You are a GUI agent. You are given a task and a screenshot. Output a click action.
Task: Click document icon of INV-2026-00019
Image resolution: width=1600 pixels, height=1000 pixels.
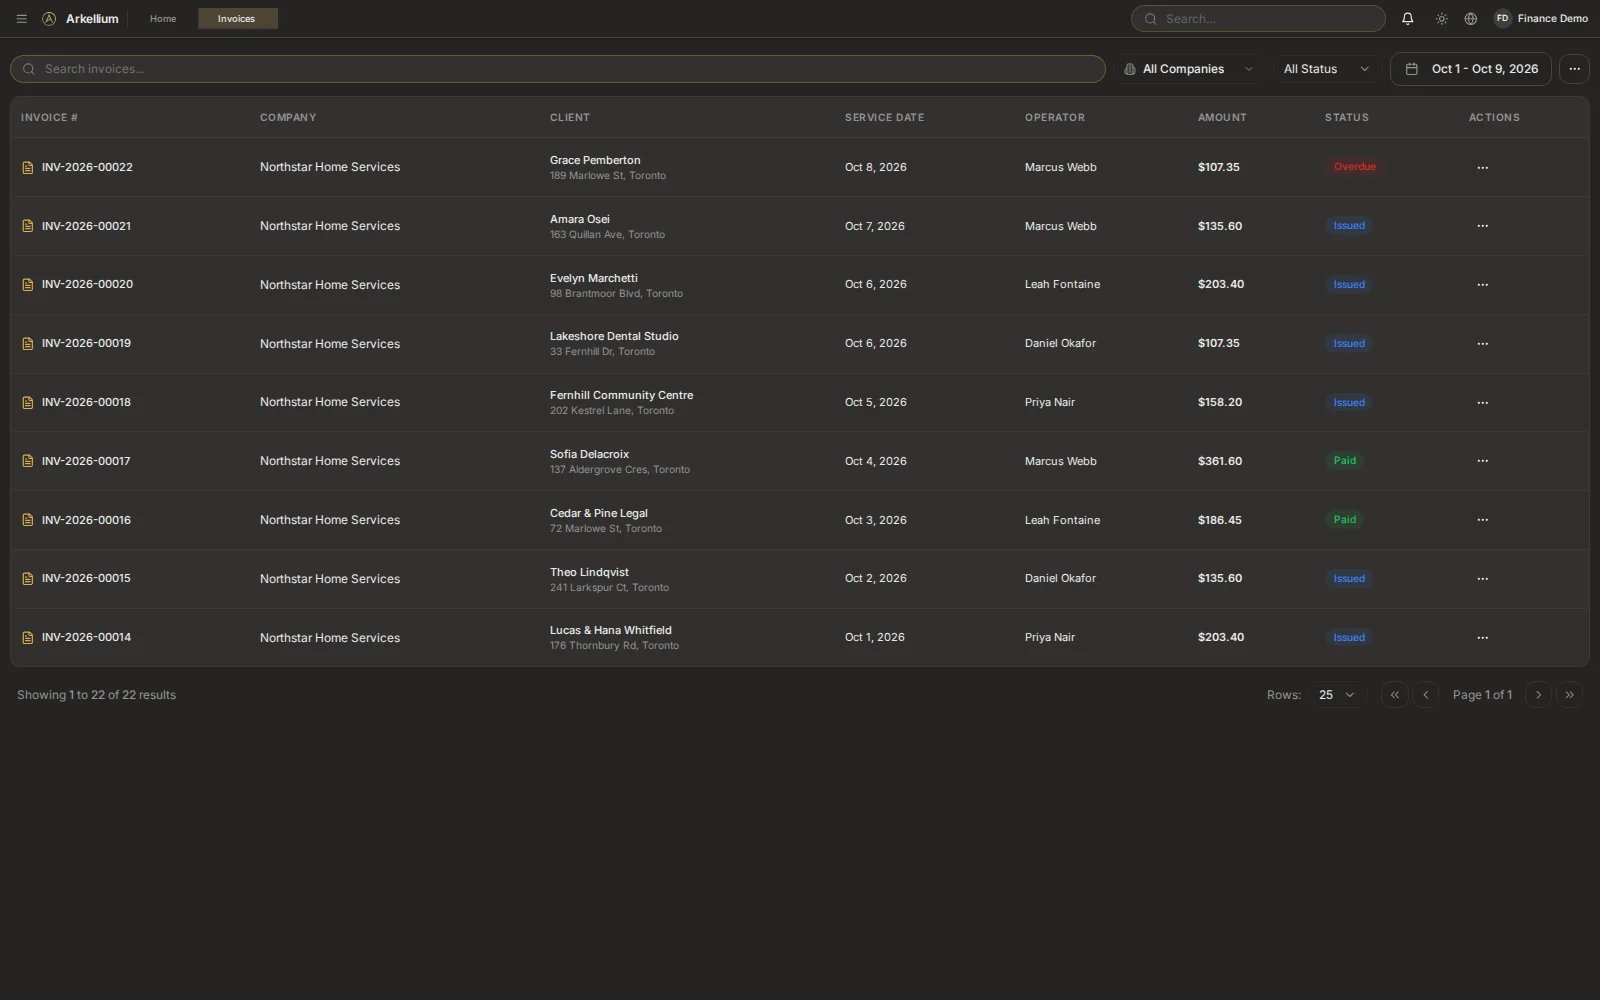[28, 344]
